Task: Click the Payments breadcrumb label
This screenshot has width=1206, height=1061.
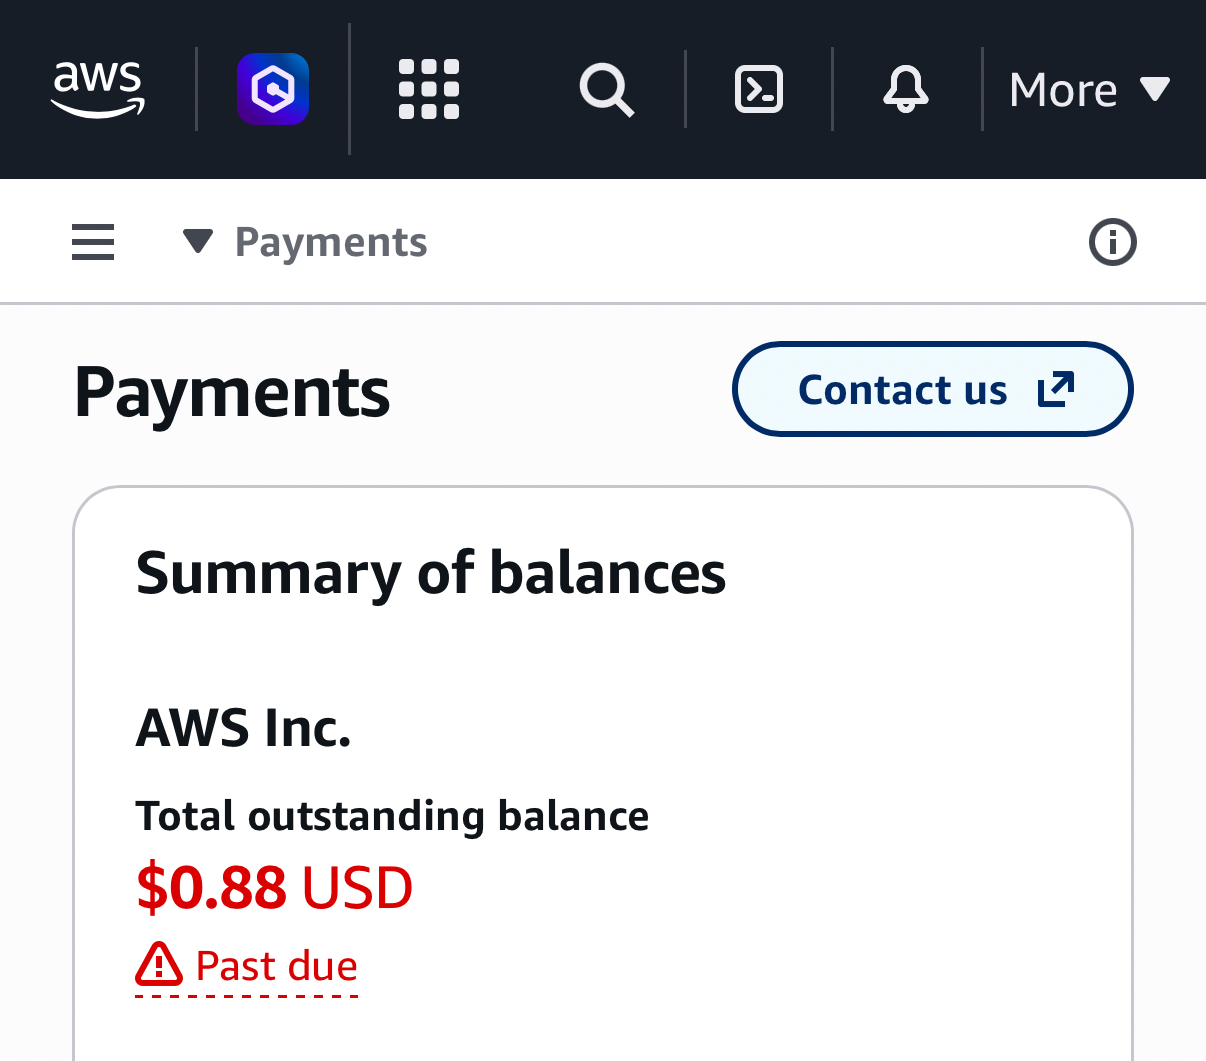Action: pos(331,242)
